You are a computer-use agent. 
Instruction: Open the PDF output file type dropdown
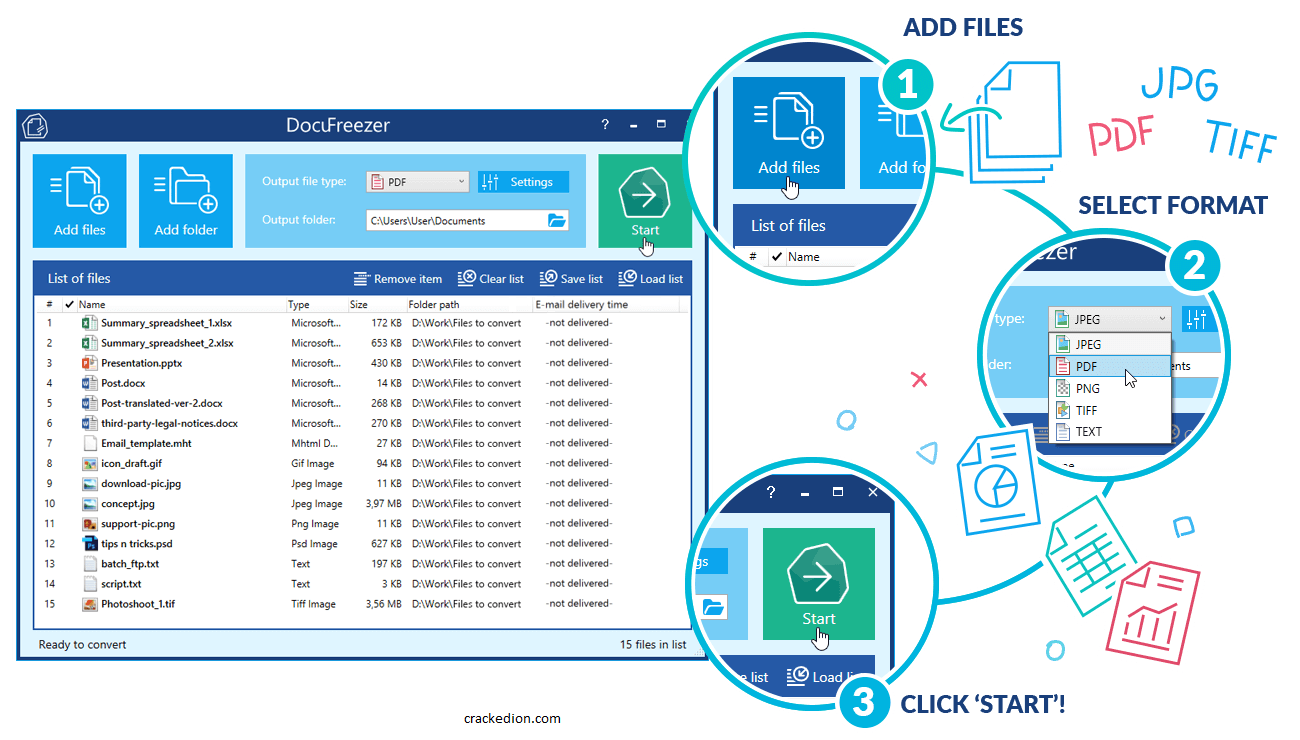418,182
